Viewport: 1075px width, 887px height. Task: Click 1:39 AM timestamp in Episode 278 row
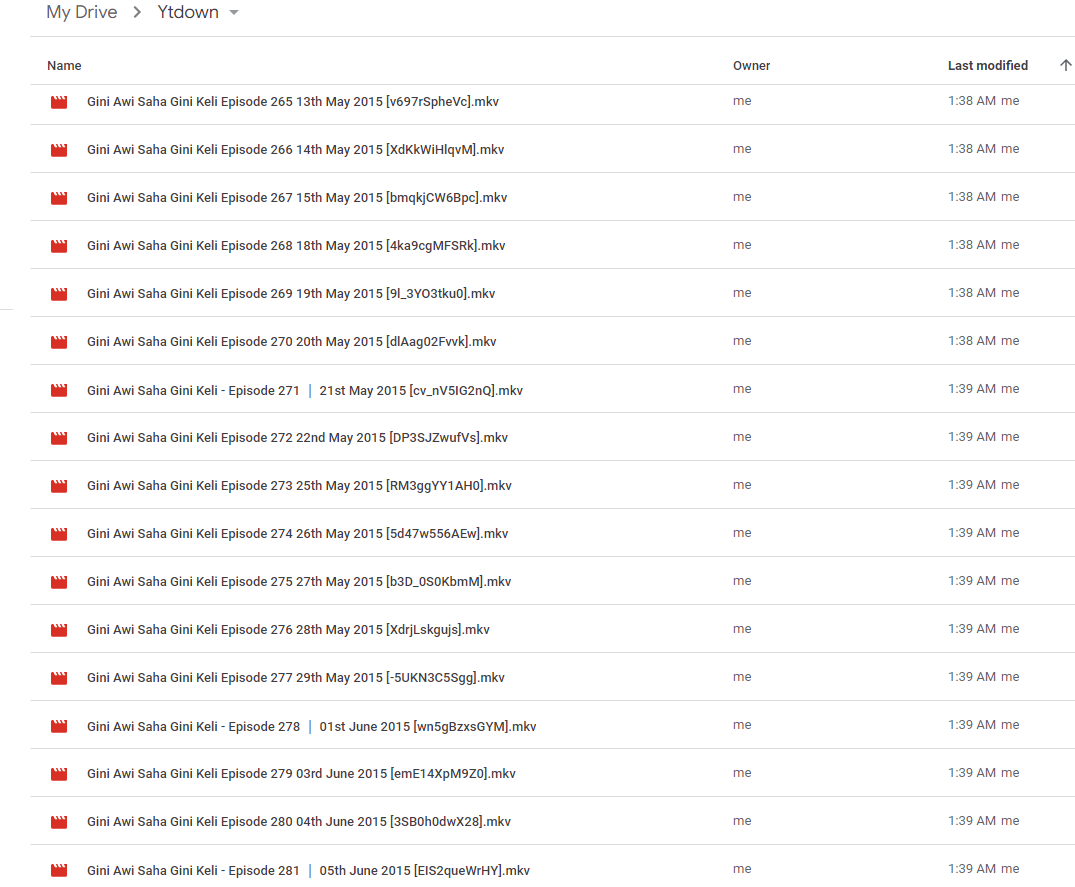point(971,725)
